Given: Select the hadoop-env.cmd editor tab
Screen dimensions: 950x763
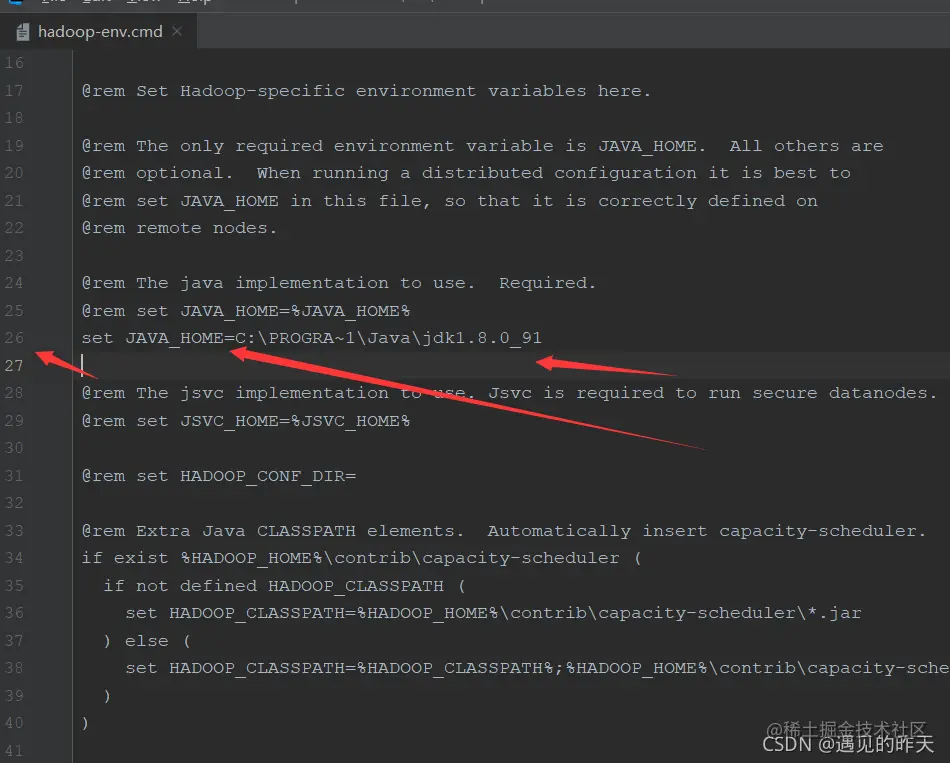Looking at the screenshot, I should click(98, 32).
